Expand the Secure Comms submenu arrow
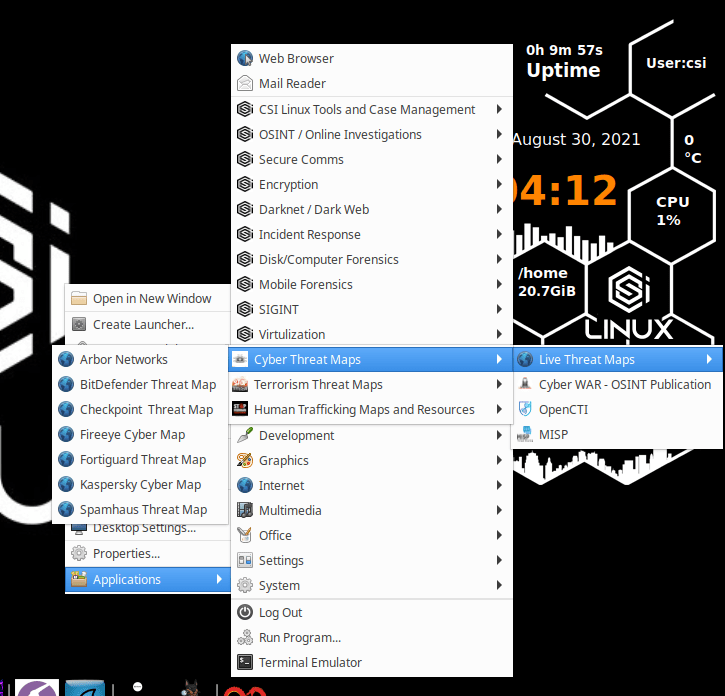This screenshot has height=696, width=725. coord(499,159)
